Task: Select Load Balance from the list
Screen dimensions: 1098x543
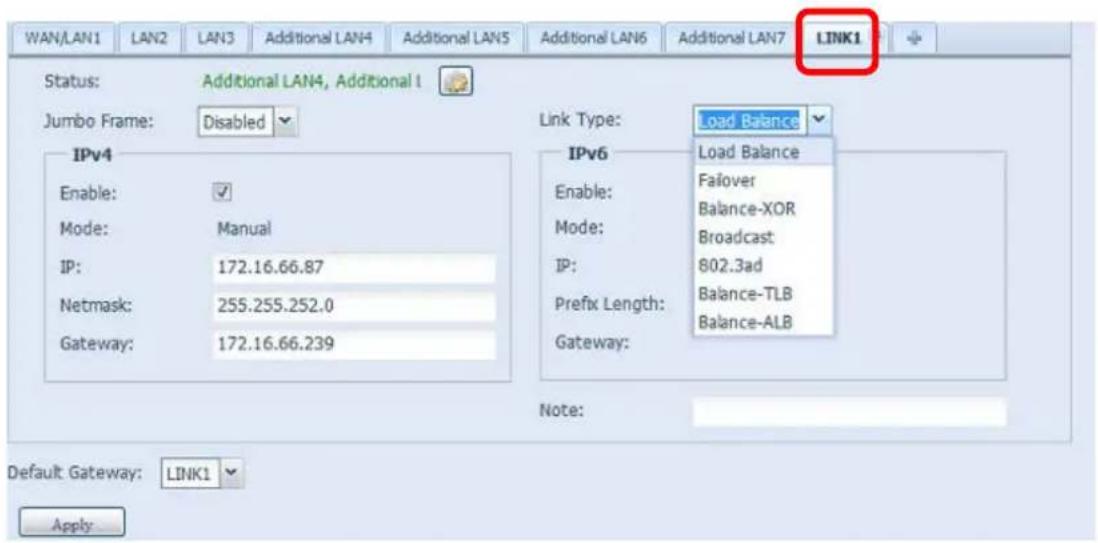Action: click(763, 152)
